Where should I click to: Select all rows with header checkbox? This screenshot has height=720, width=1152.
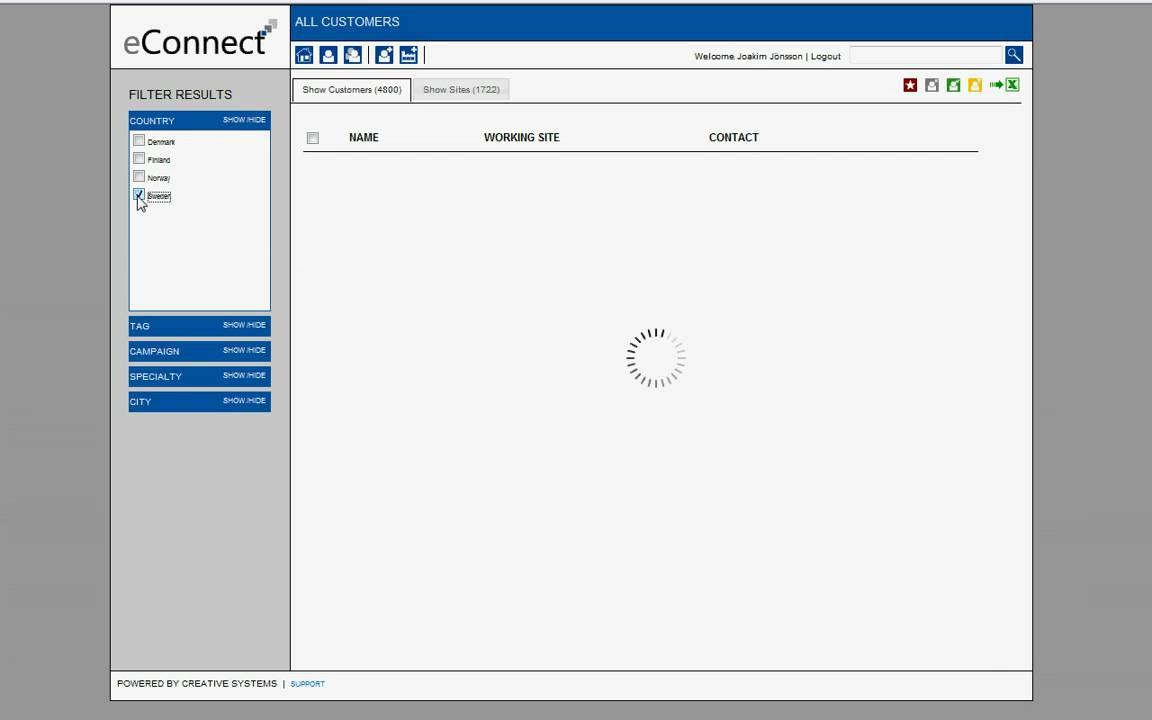click(x=313, y=138)
